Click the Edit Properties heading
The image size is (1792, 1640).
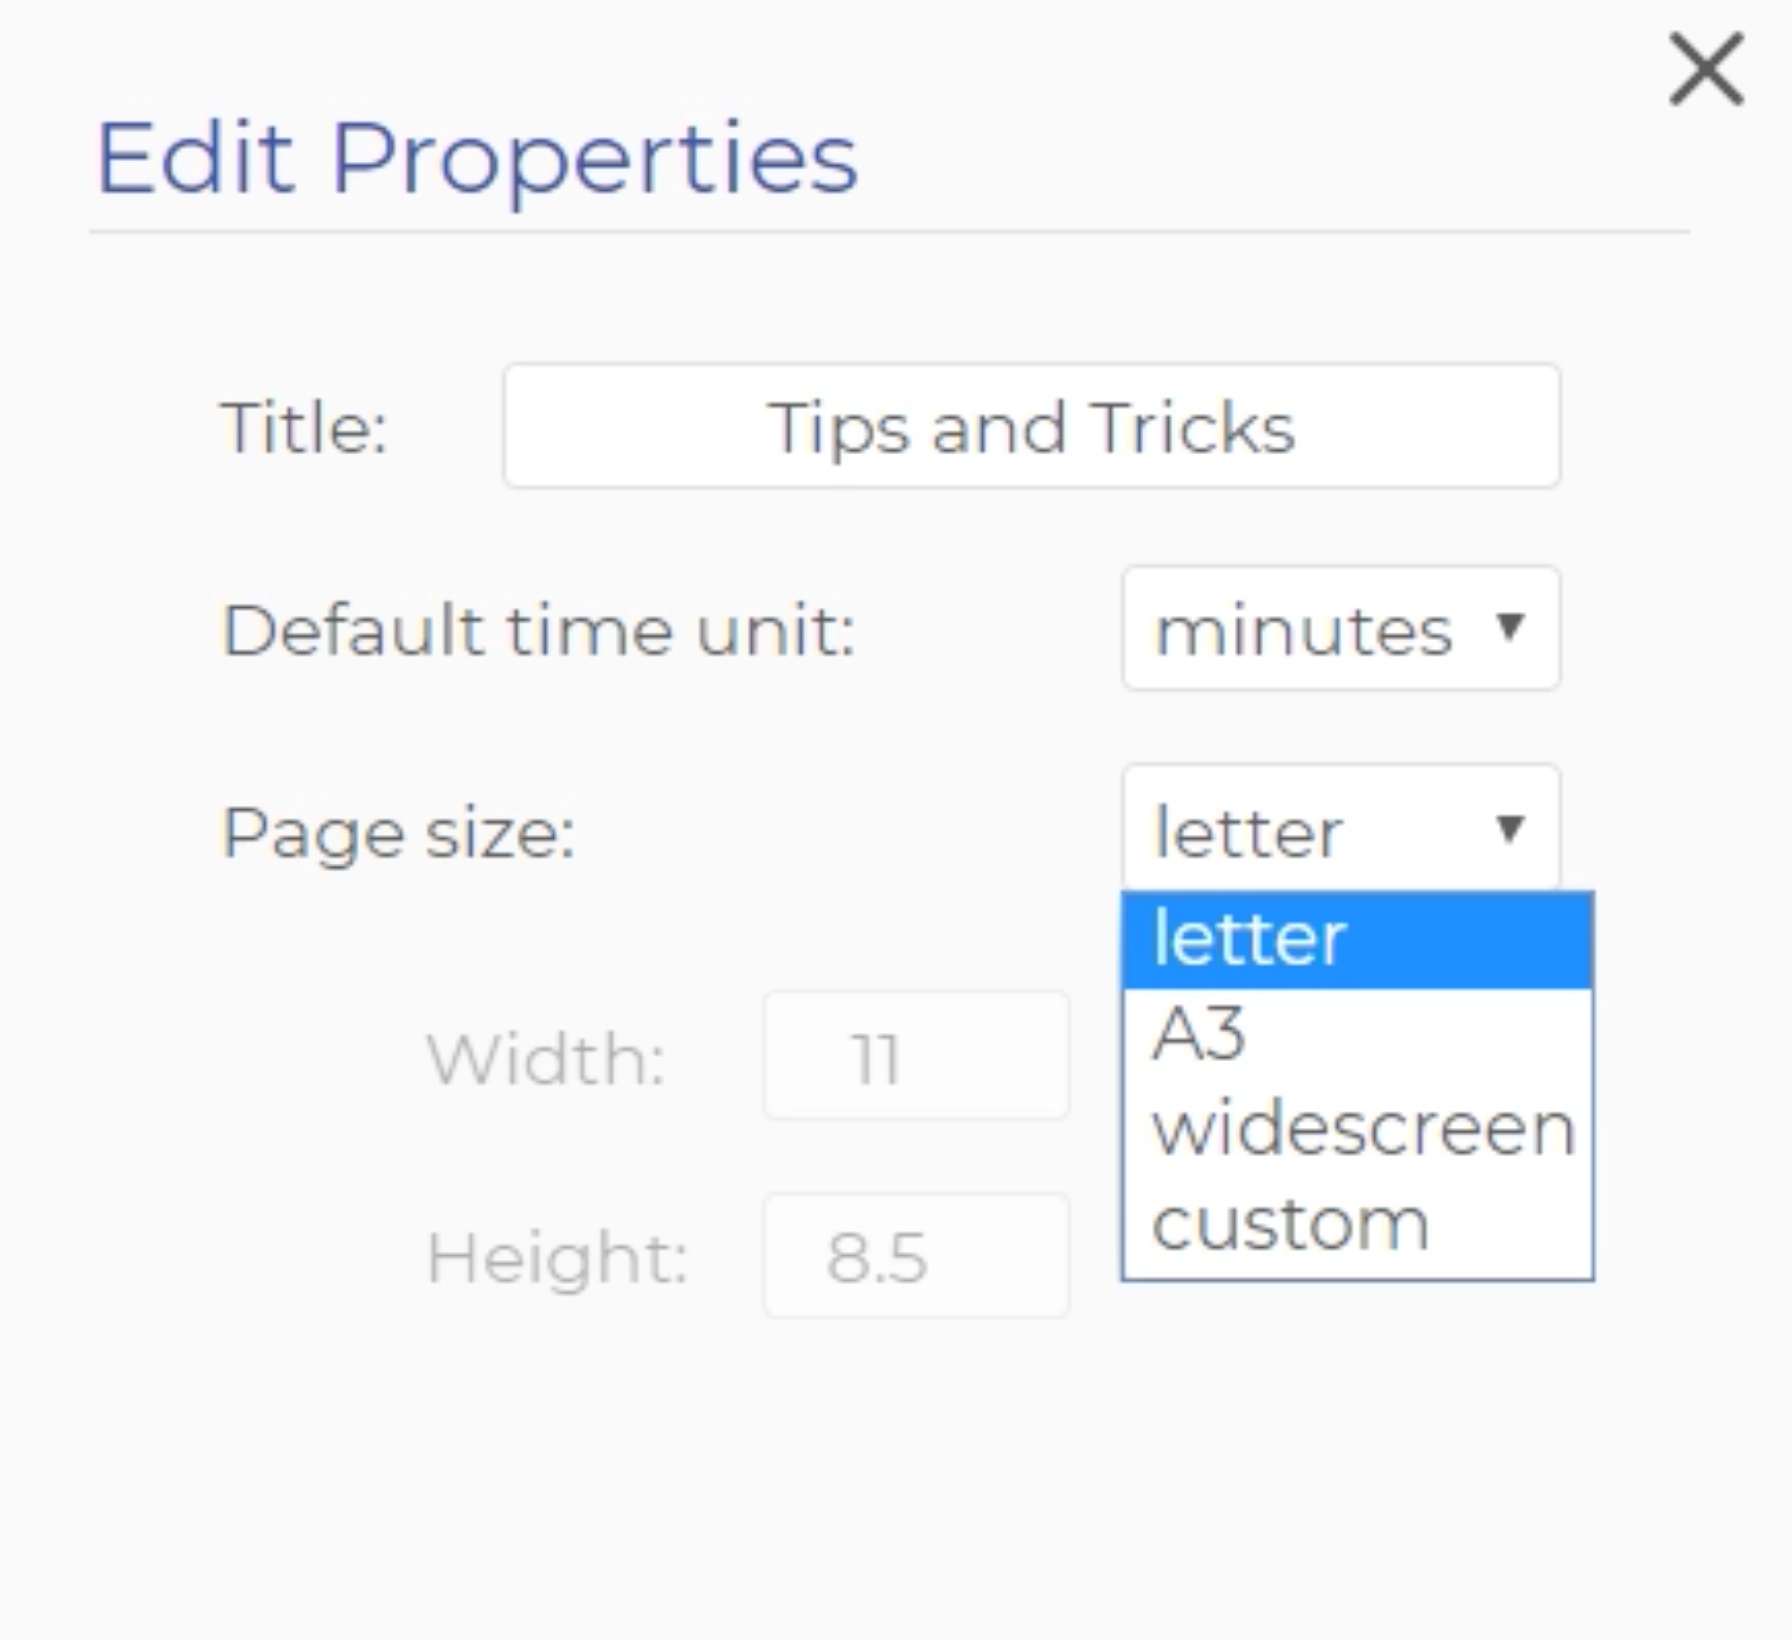[477, 155]
